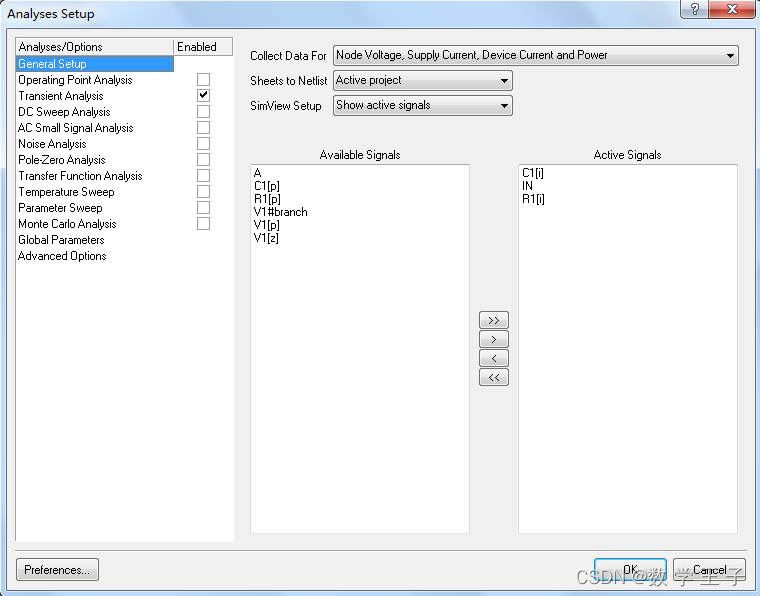The image size is (760, 596).
Task: Click the help question mark in the title bar
Action: 690,10
